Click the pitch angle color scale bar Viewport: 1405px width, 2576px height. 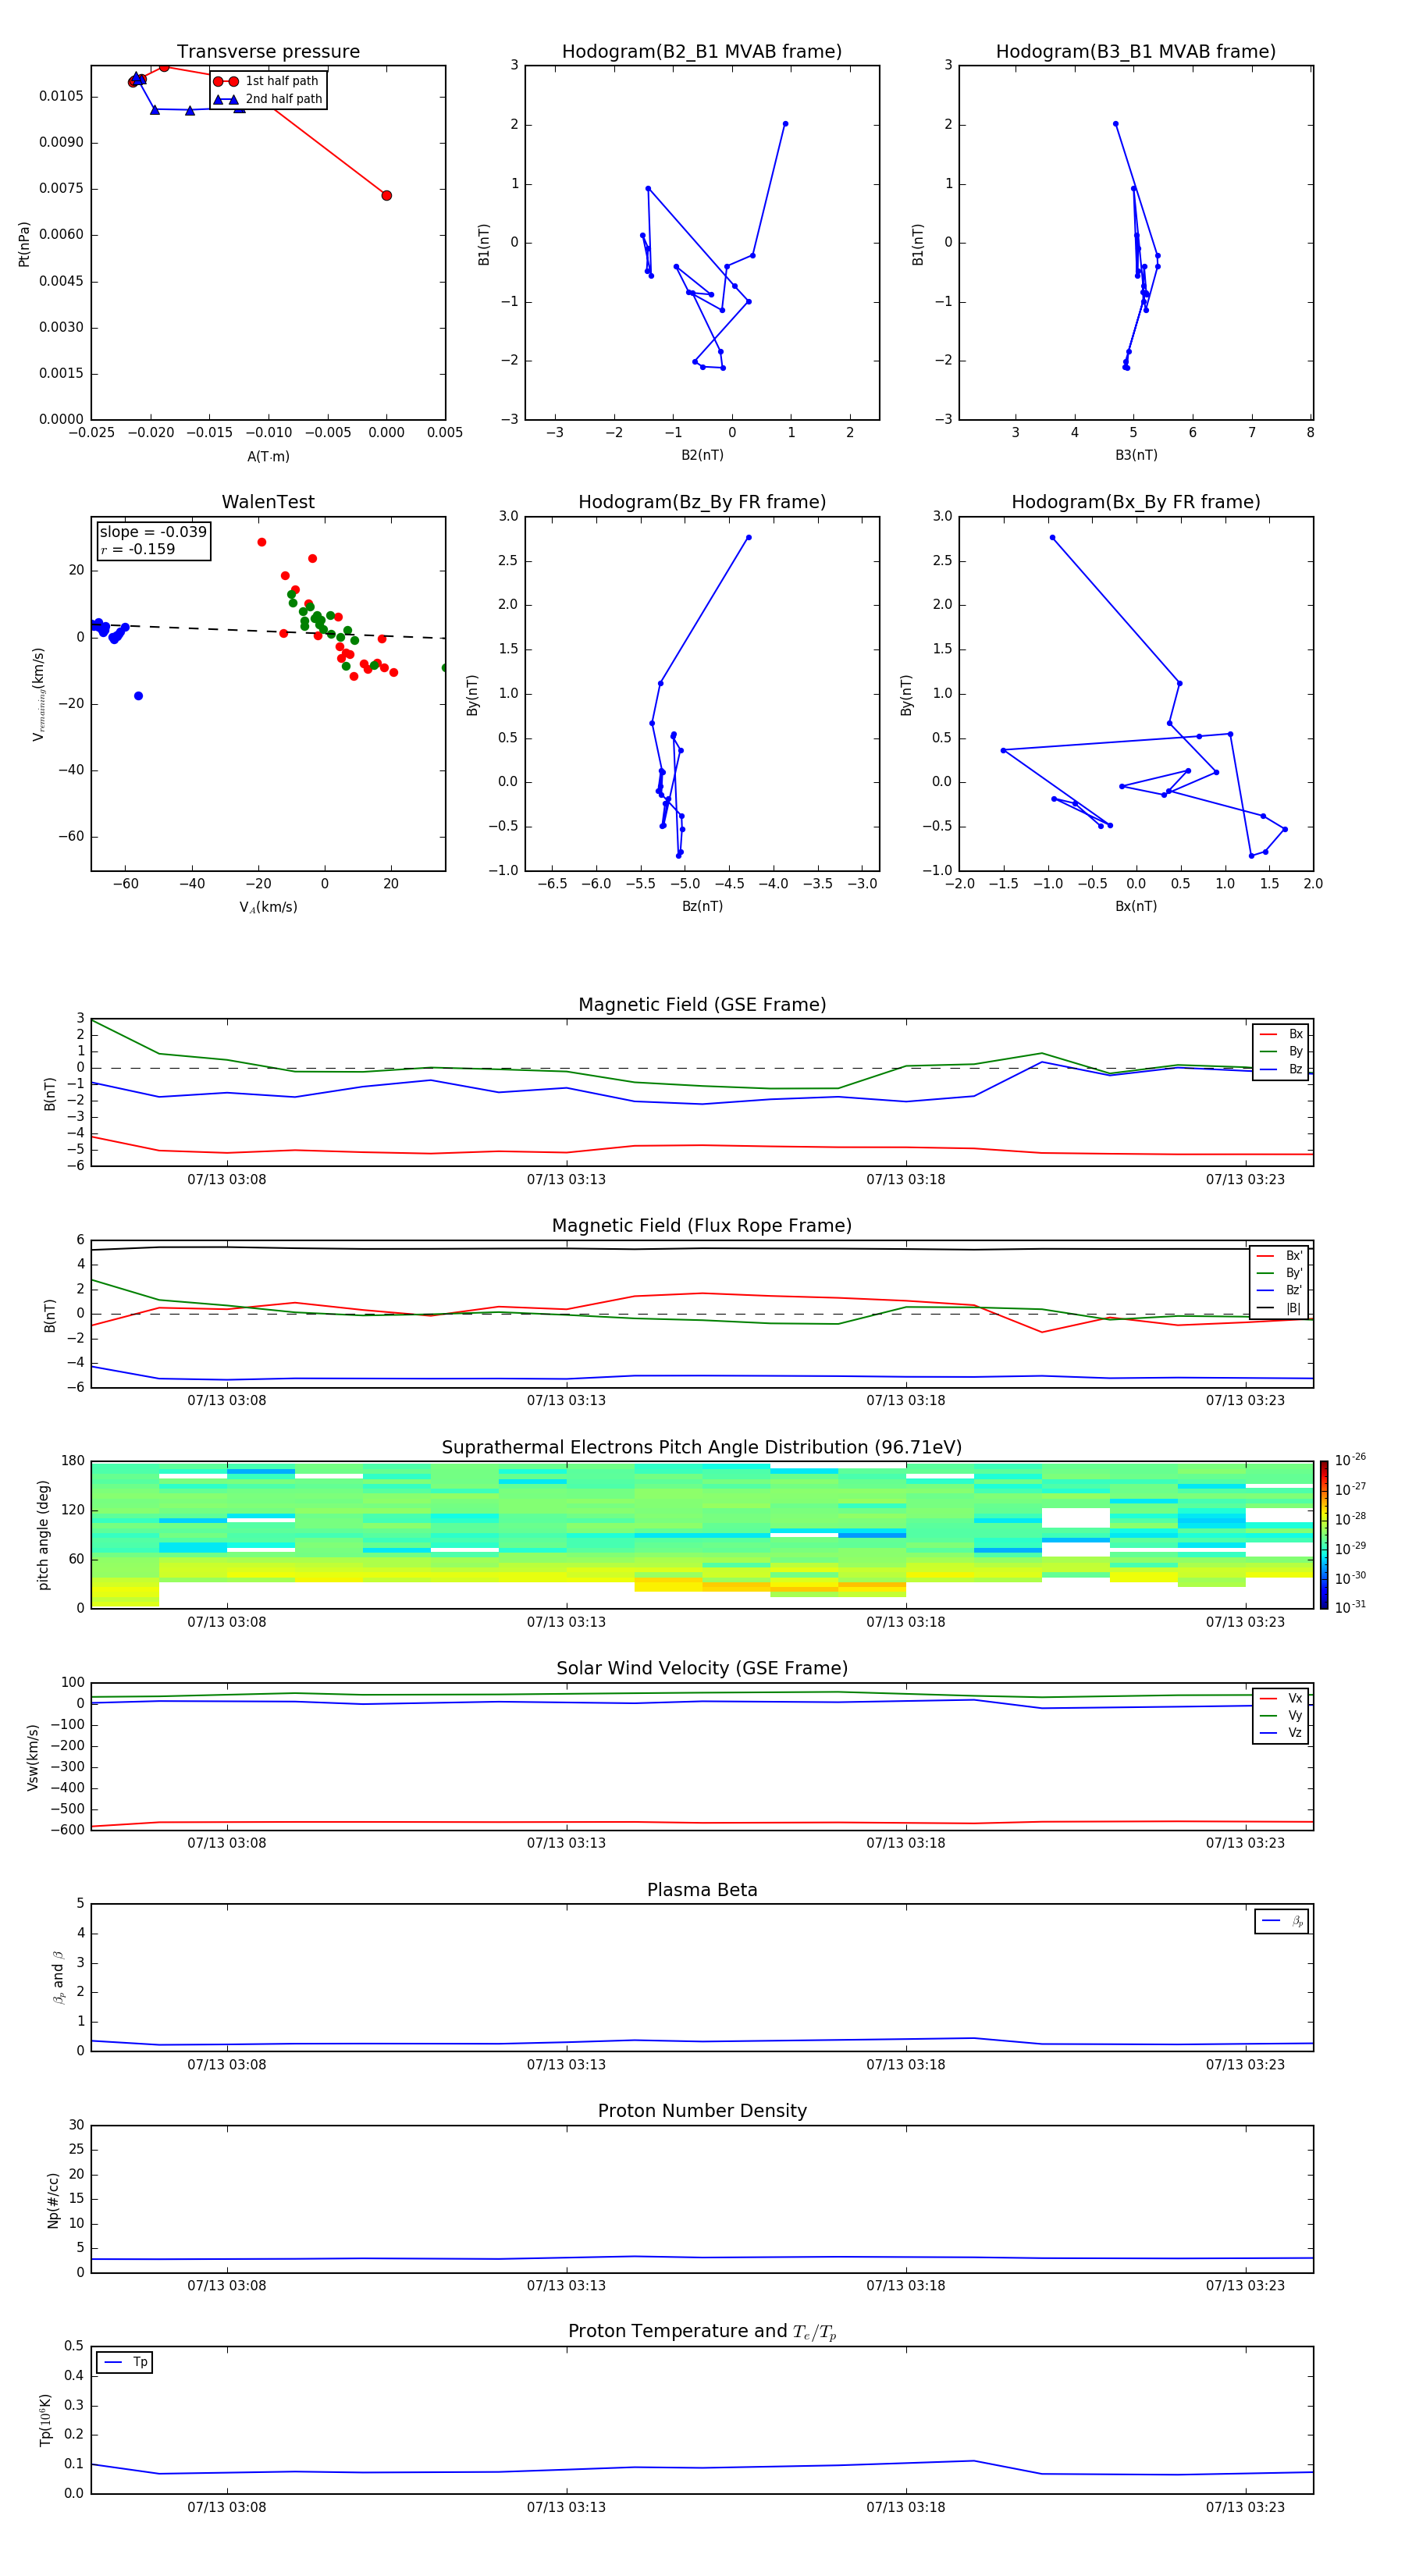pos(1324,1534)
